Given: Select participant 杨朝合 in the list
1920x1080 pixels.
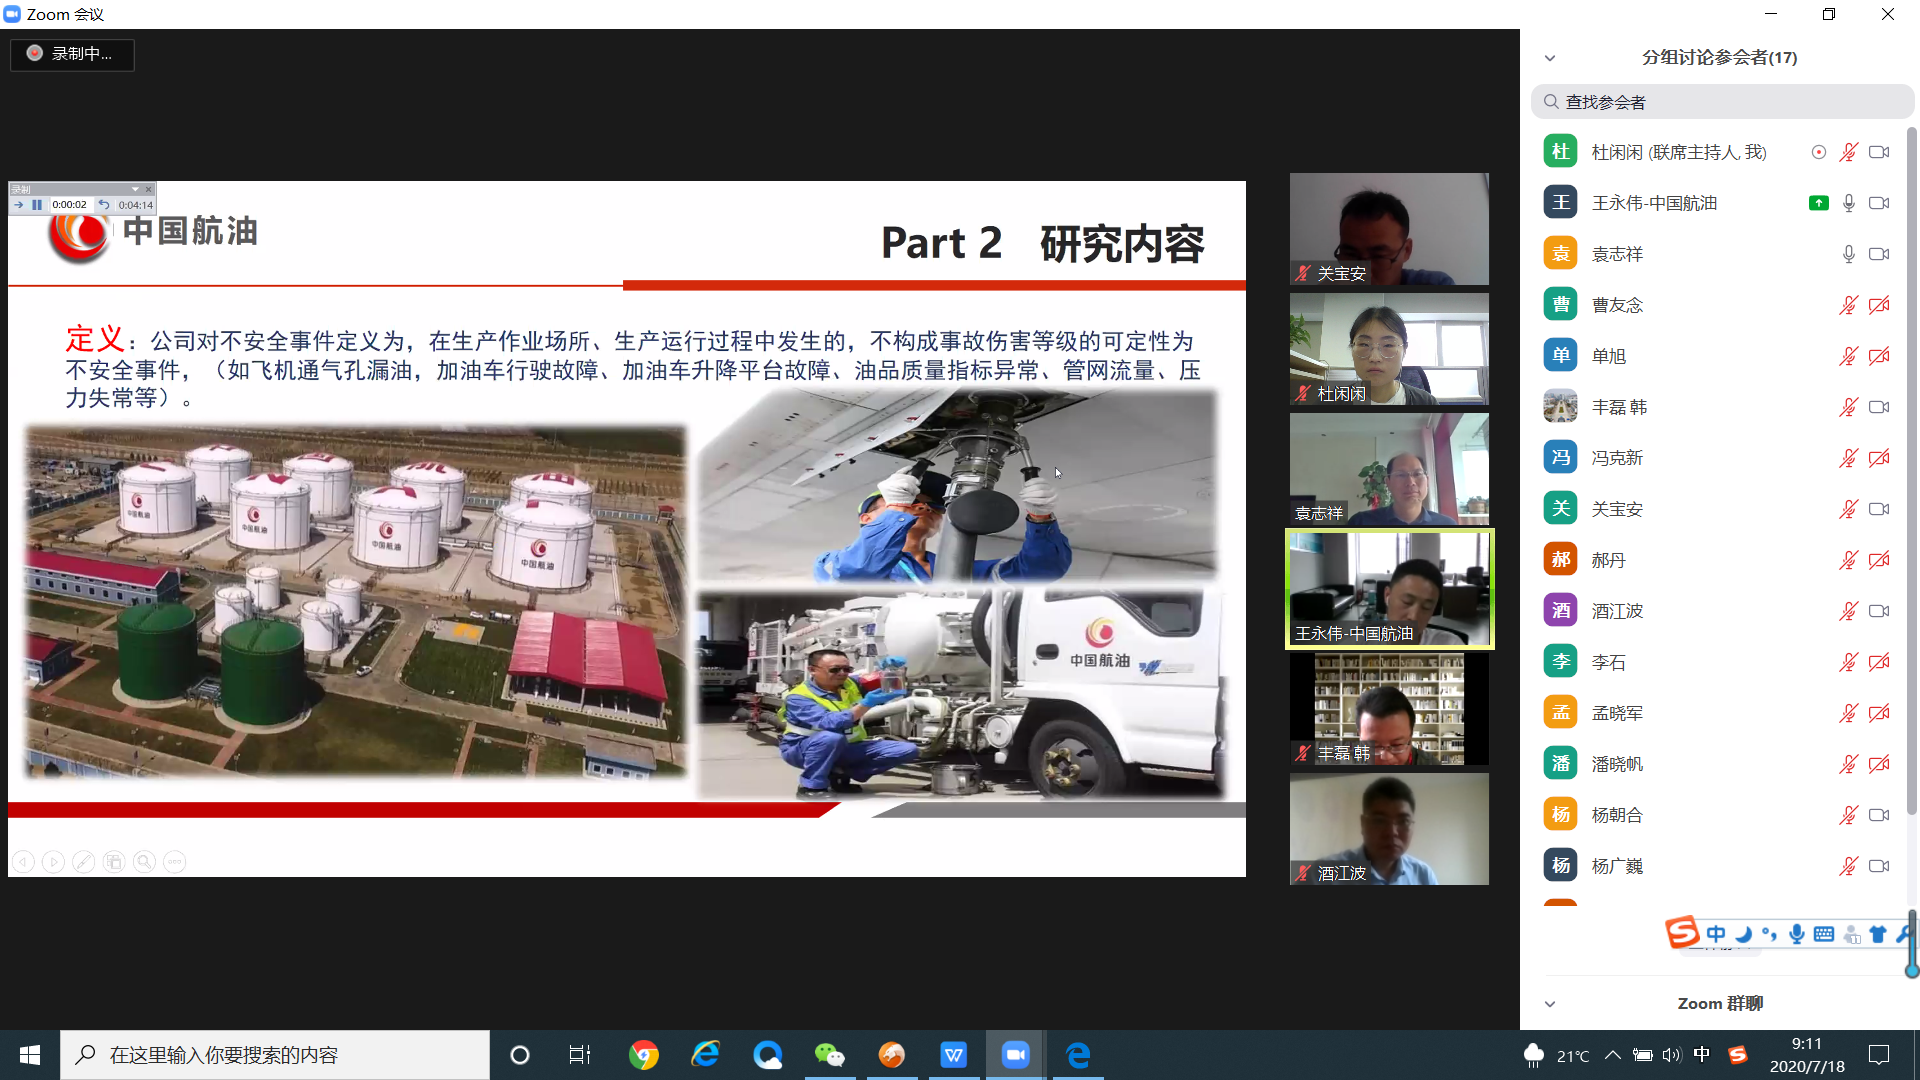Looking at the screenshot, I should (x=1617, y=815).
